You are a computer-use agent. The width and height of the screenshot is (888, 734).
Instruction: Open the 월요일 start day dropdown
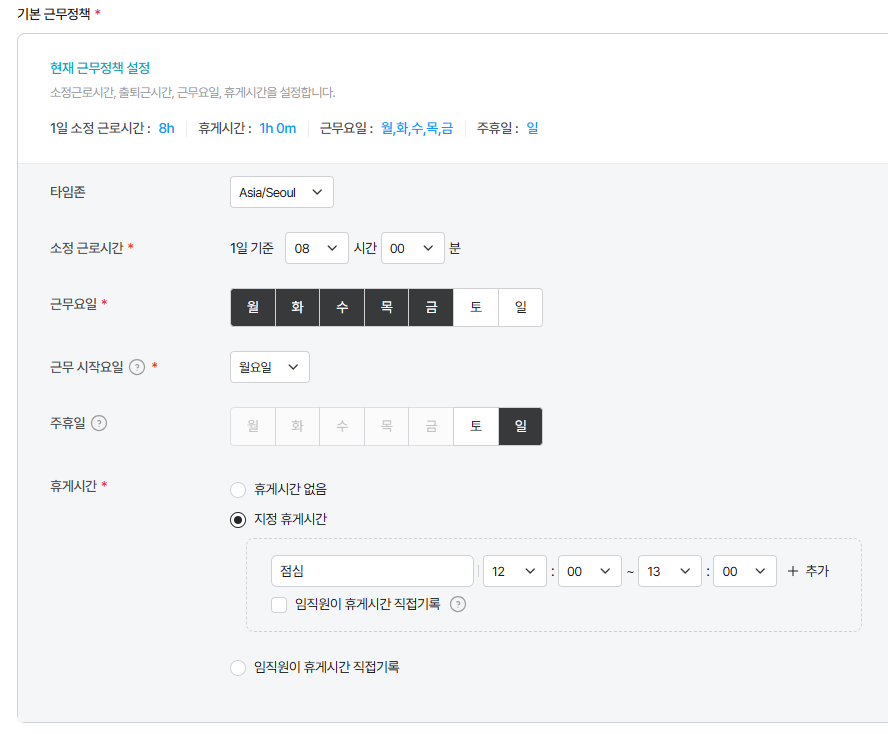(x=269, y=367)
